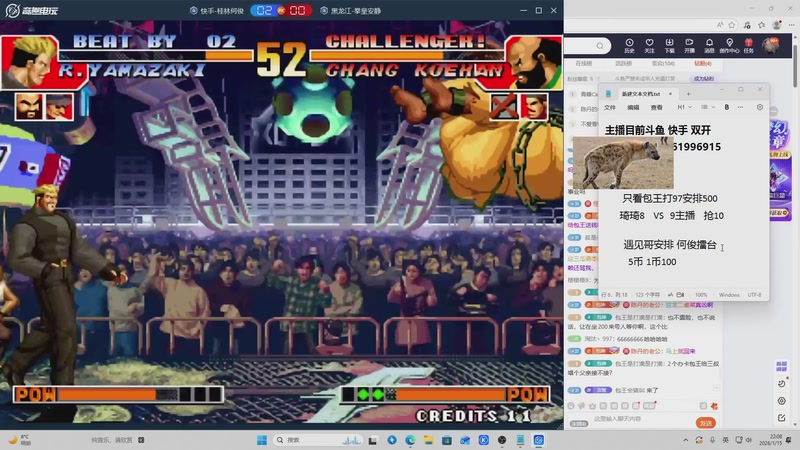This screenshot has width=800, height=450.
Task: Open the Follow heart icon in header
Action: pos(649,45)
